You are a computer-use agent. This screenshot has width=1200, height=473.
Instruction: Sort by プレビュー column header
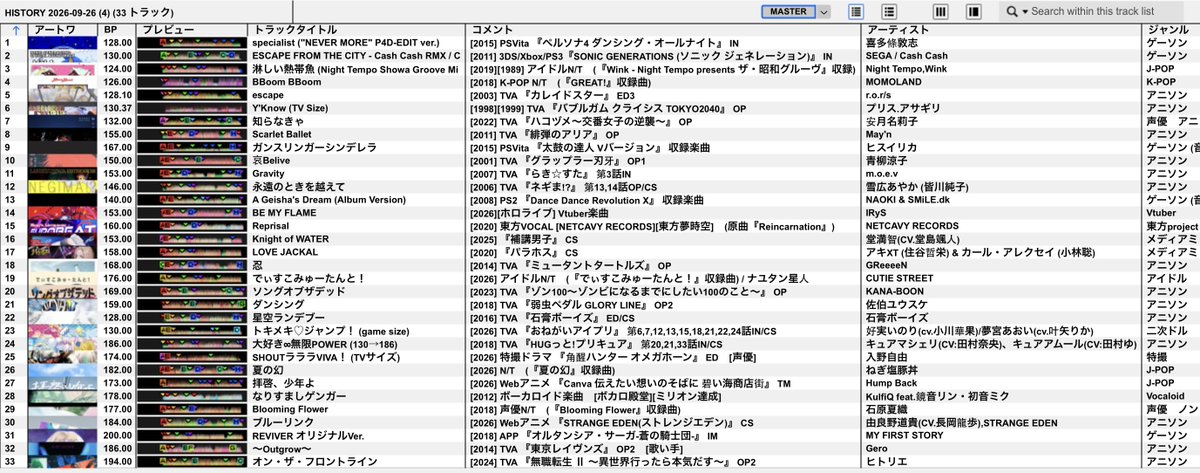click(x=192, y=31)
